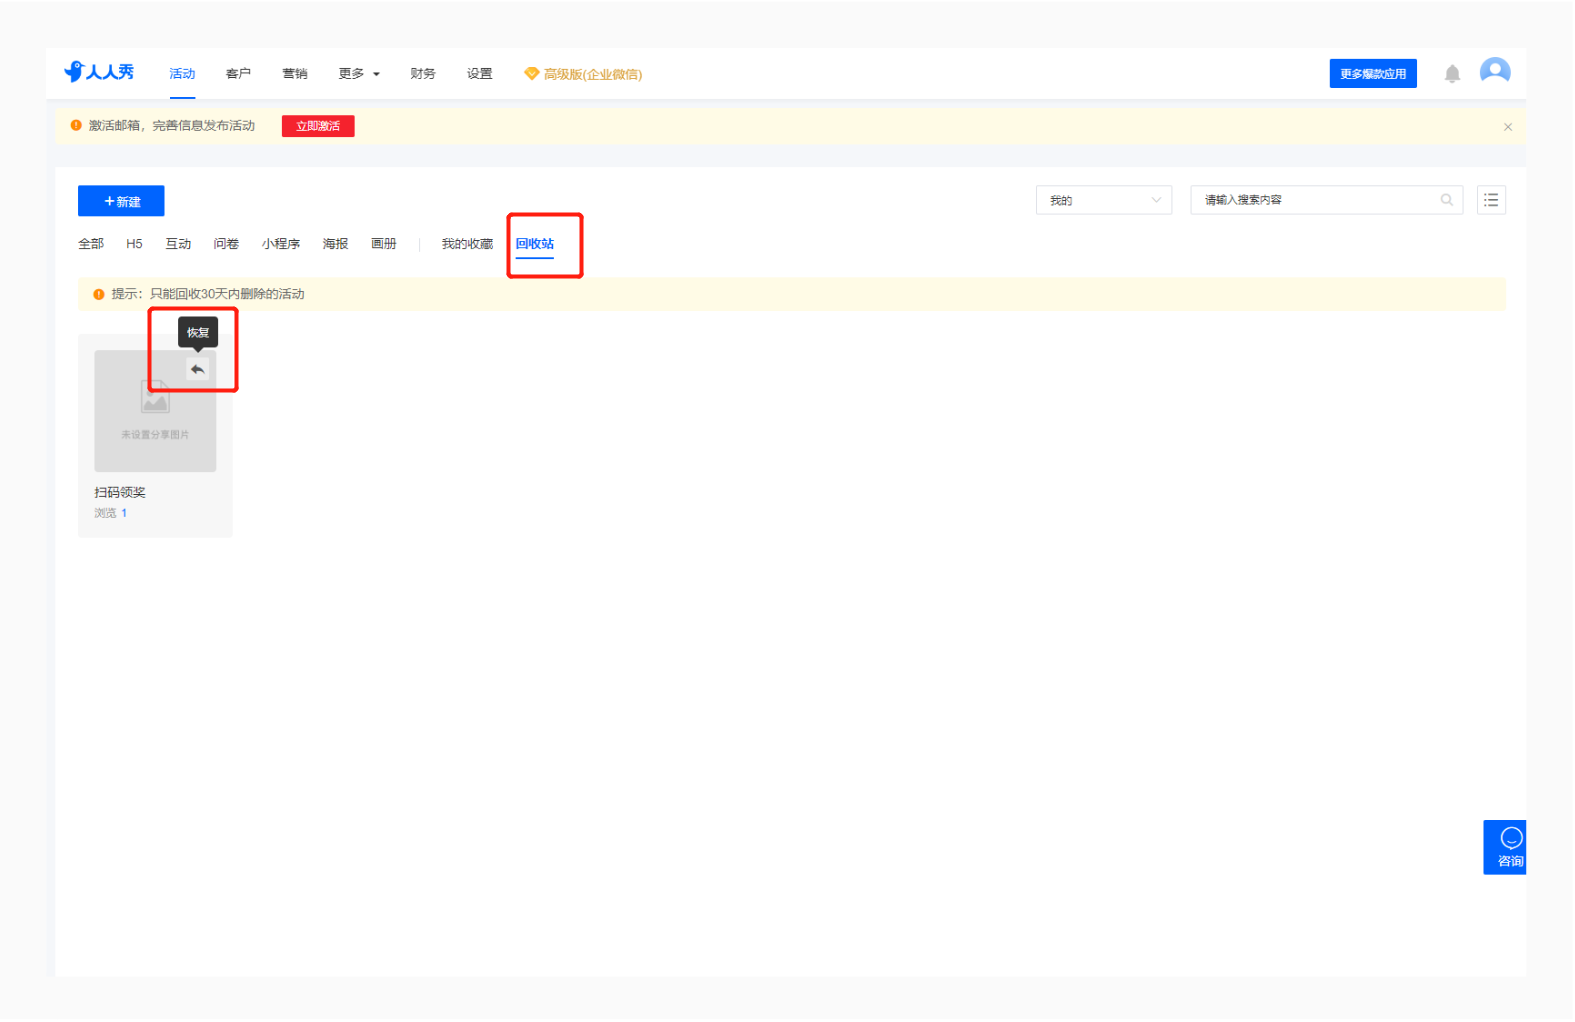Select the H5 category tab
This screenshot has height=1022, width=1575.
[134, 244]
